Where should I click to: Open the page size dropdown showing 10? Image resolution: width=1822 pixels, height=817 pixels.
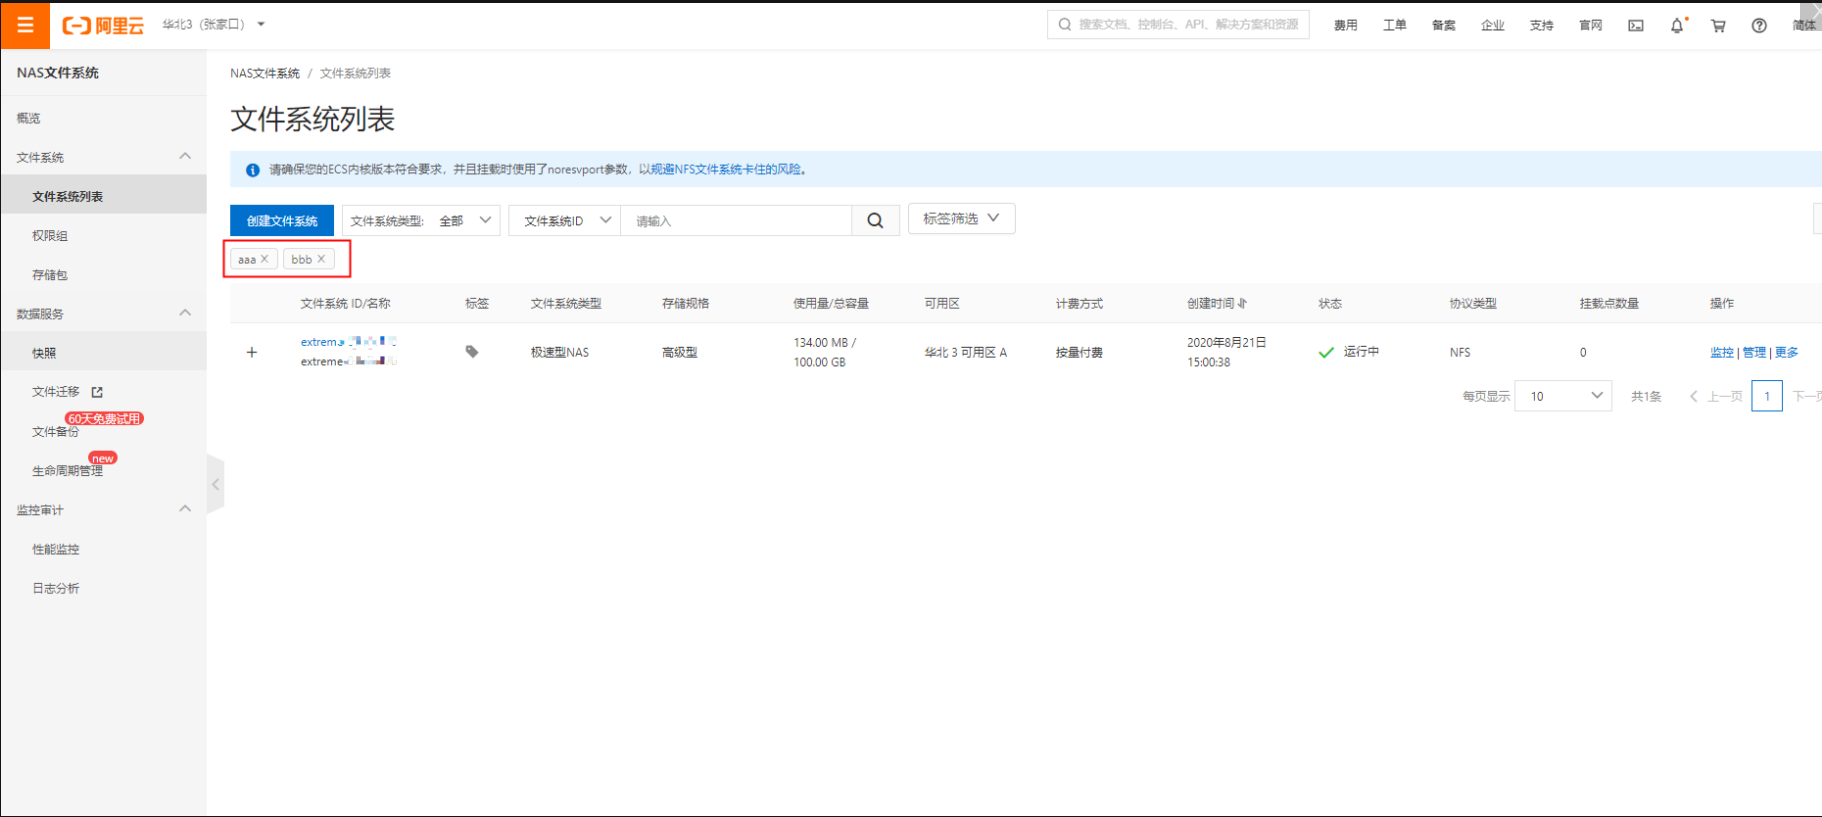(1563, 396)
